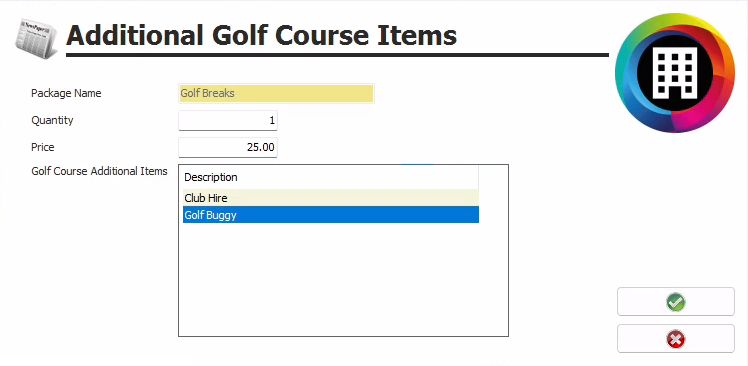748x366 pixels.
Task: Focus the Price field showing 25.00
Action: pyautogui.click(x=228, y=147)
